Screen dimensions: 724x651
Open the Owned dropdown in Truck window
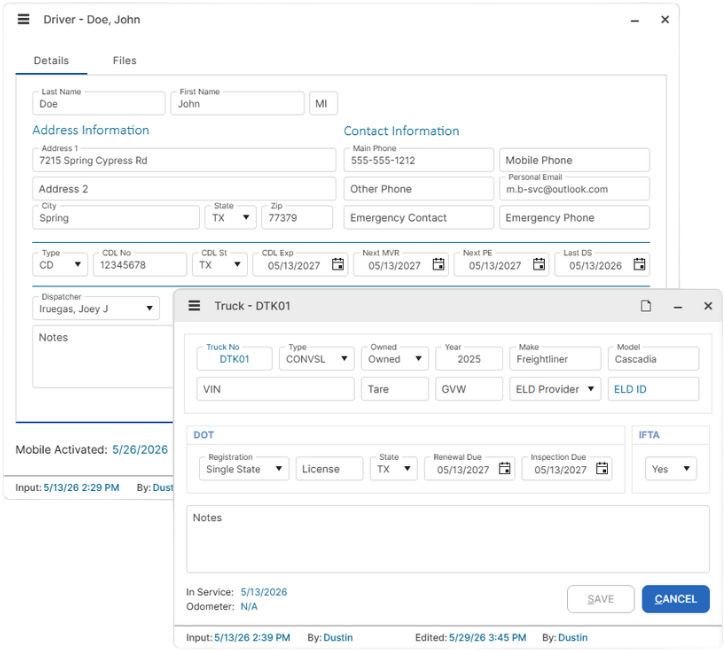coord(395,359)
